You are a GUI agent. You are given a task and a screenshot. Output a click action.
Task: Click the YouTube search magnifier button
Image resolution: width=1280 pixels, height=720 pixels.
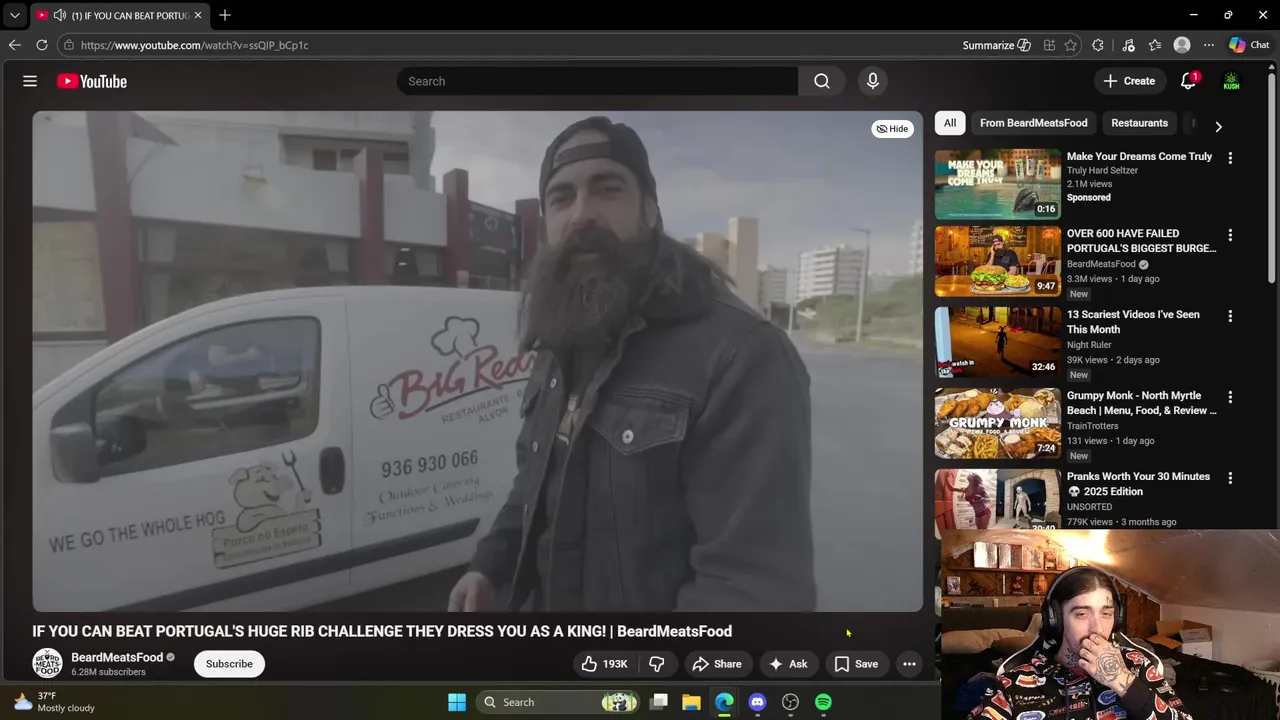point(822,81)
